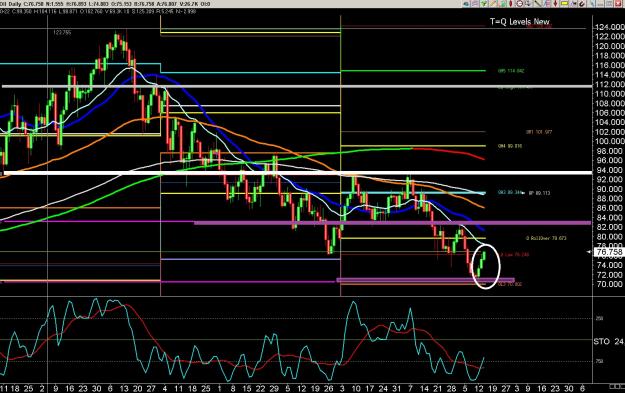Click the last green candlestick near 76
625x393 pixels.
click(484, 255)
